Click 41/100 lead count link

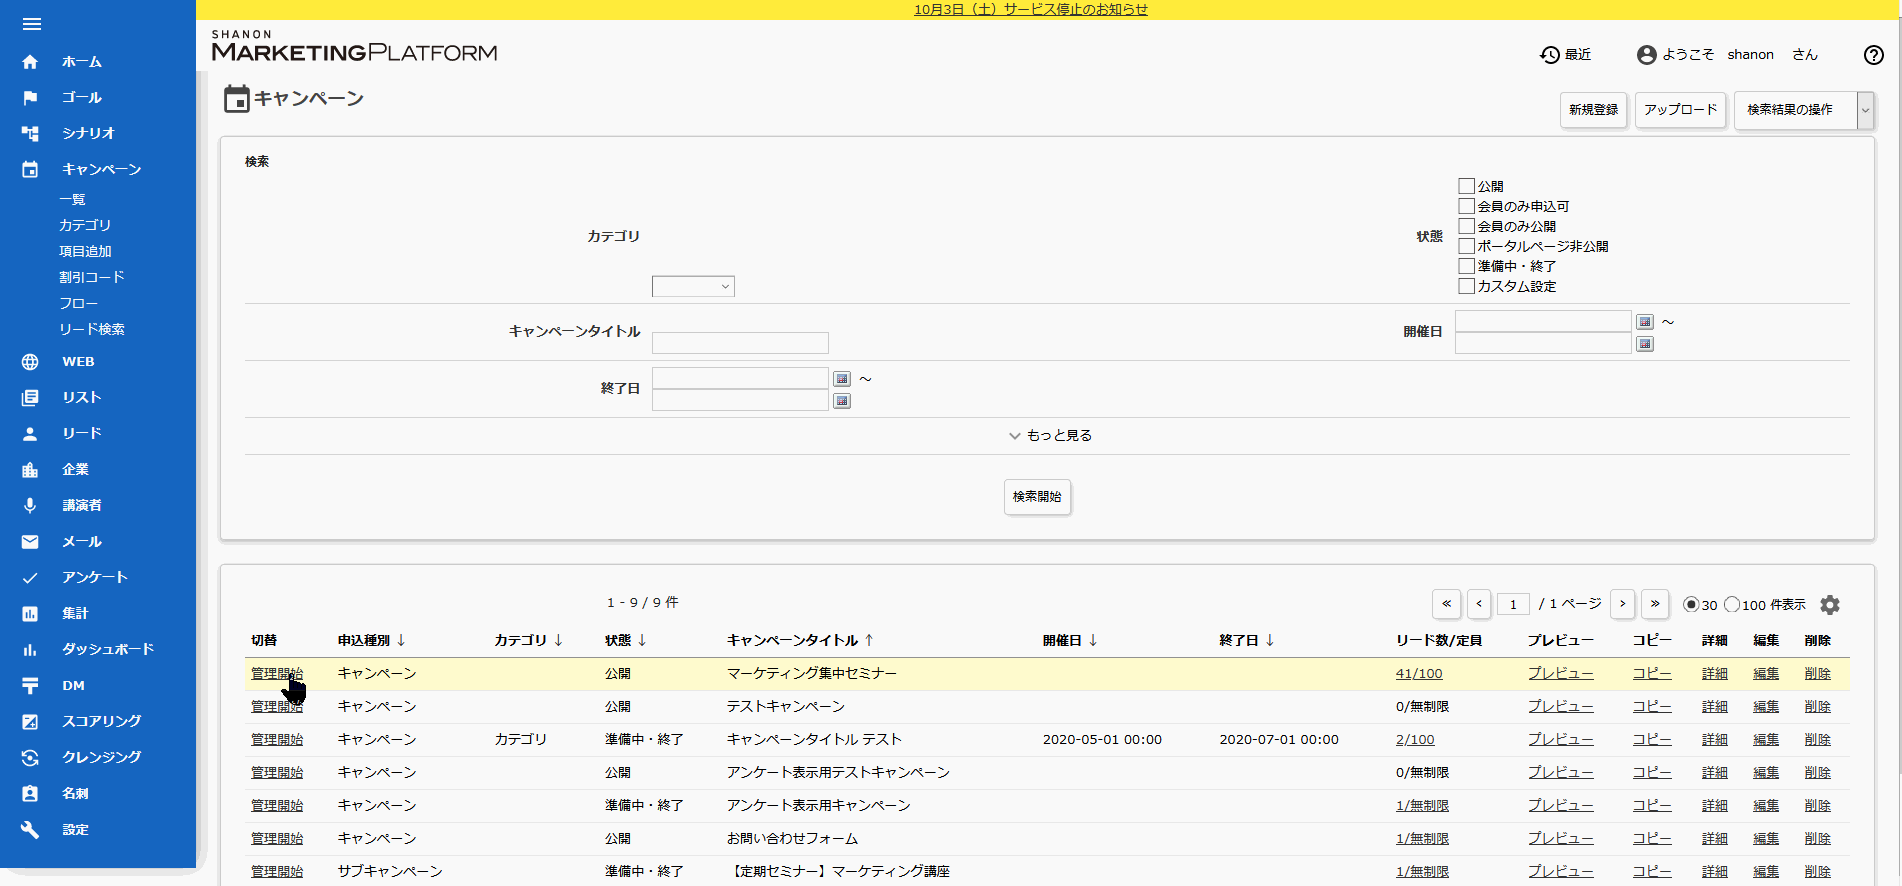click(1419, 674)
